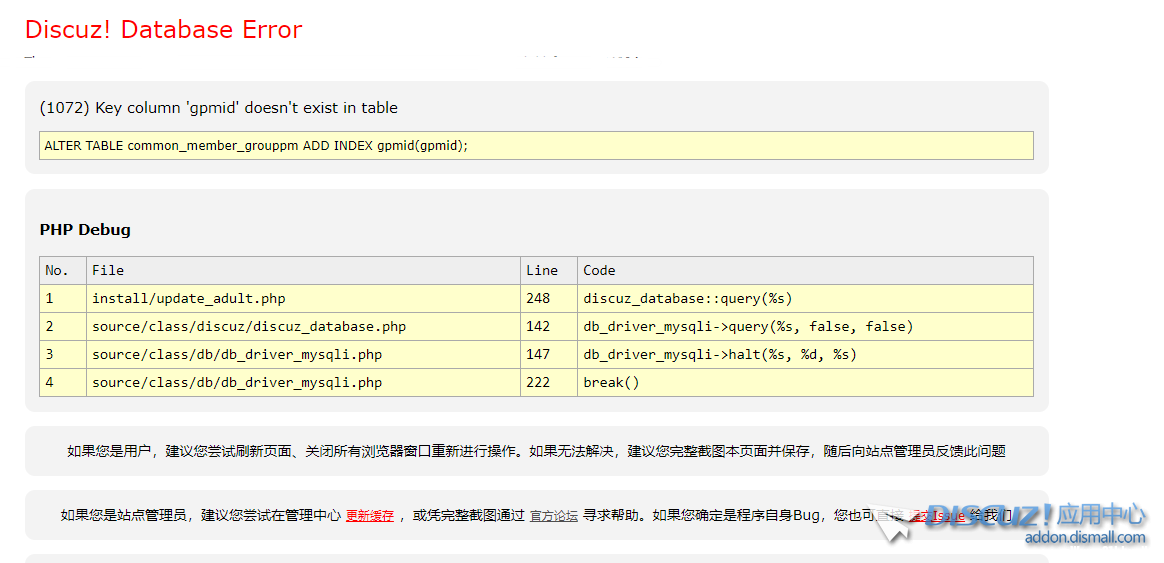
Task: Click the Discuz! Database Error heading
Action: click(163, 30)
